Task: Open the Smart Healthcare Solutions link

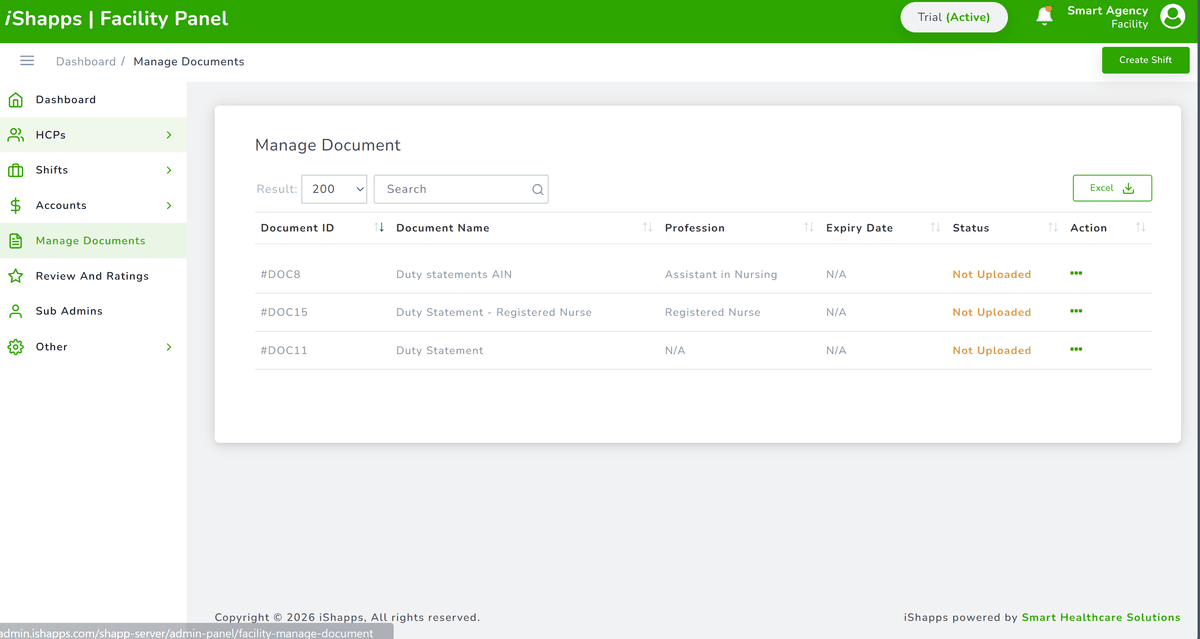Action: click(1101, 617)
